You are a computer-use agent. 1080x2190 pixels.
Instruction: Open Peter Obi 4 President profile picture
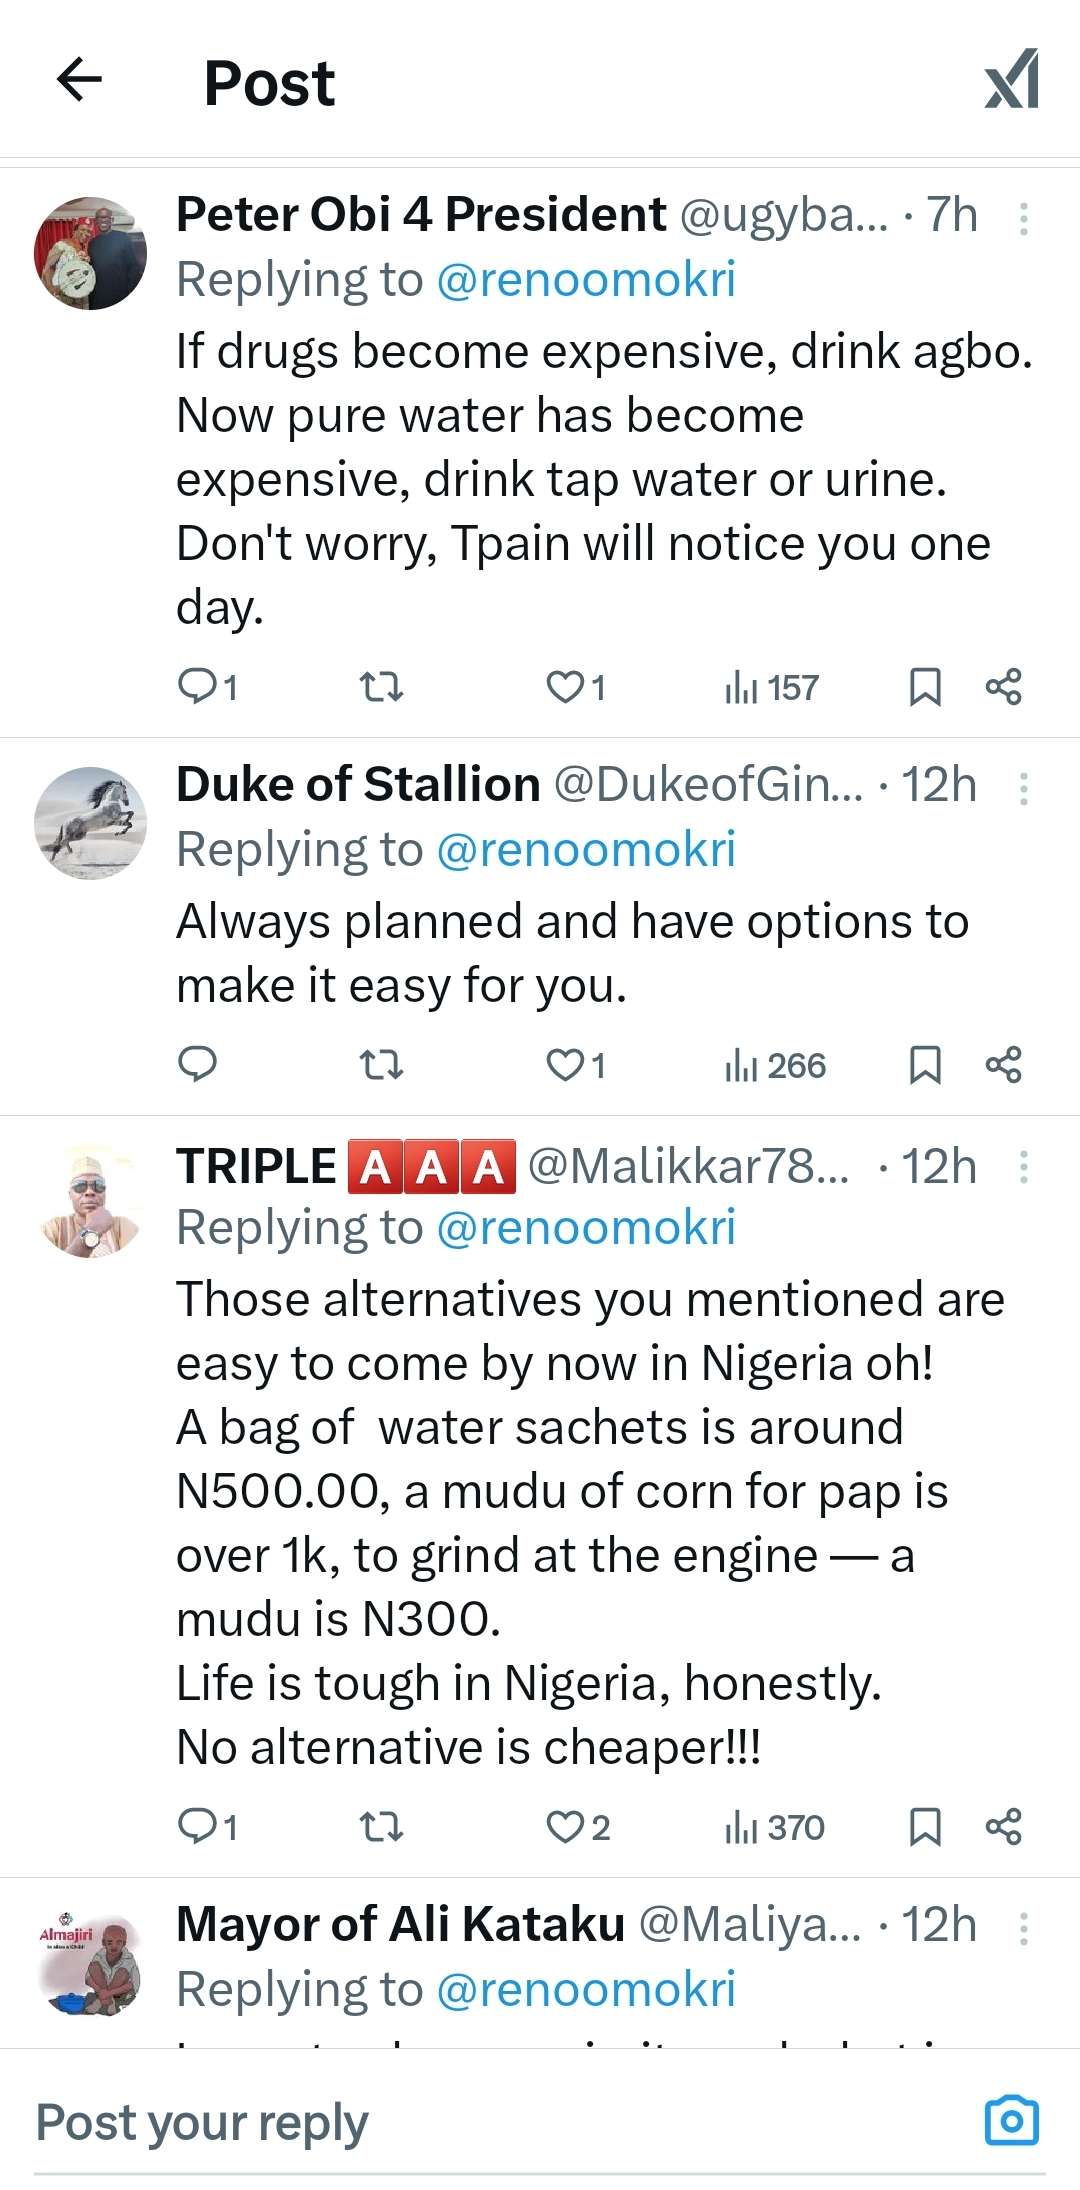pos(90,253)
